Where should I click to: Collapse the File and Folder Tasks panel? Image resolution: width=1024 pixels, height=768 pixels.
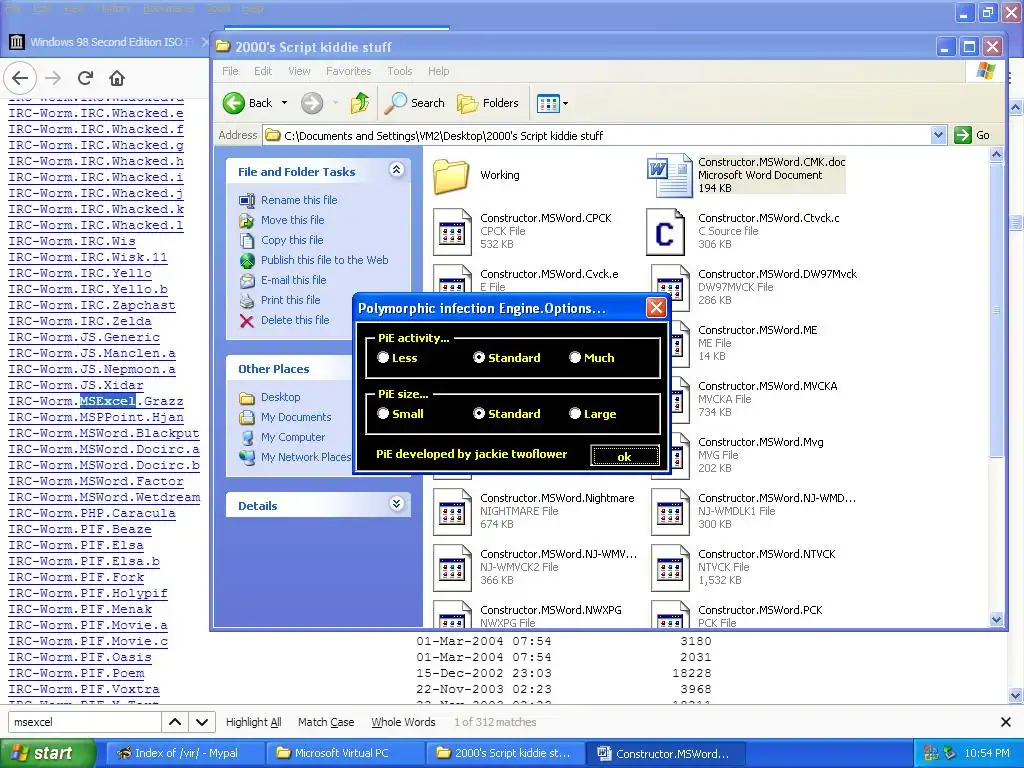tap(396, 170)
